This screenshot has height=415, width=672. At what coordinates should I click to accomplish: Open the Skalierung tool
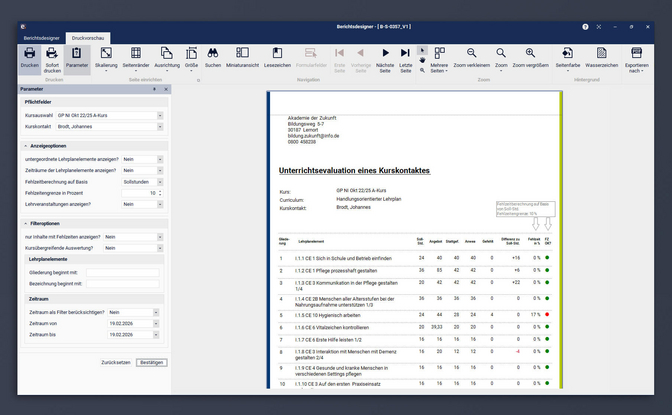click(x=106, y=58)
